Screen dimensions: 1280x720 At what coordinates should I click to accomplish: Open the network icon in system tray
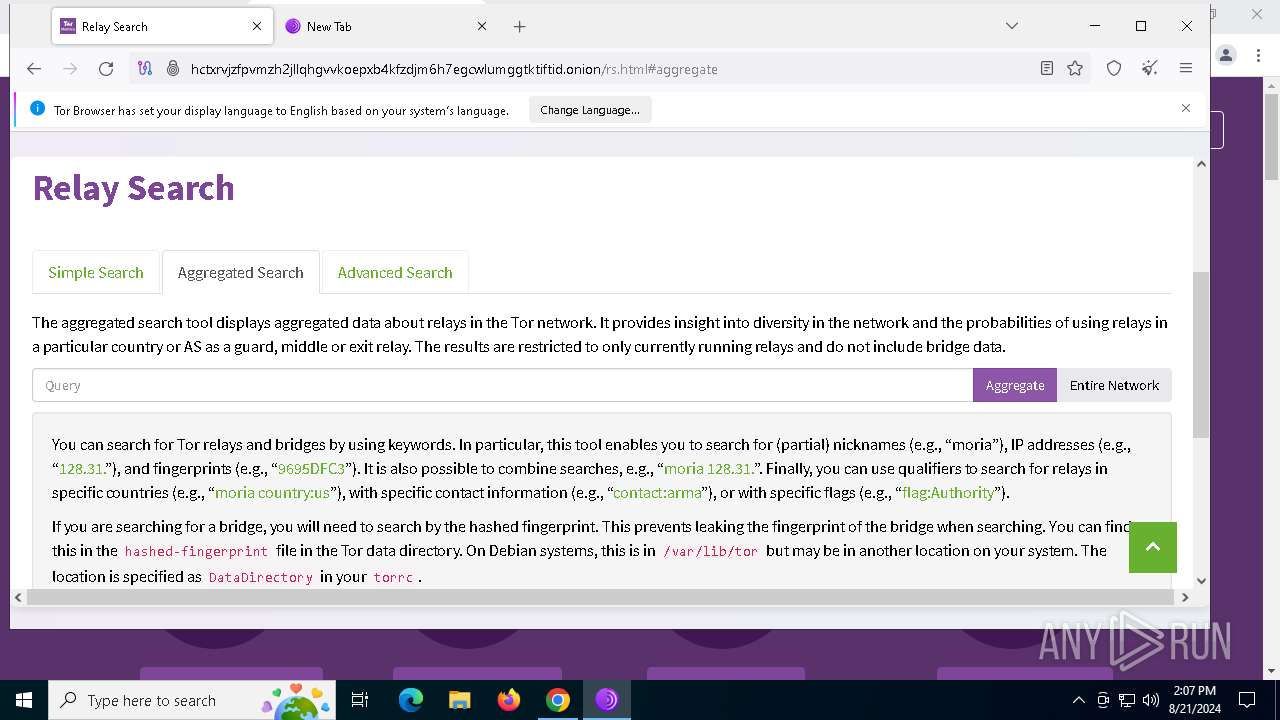pyautogui.click(x=1127, y=700)
